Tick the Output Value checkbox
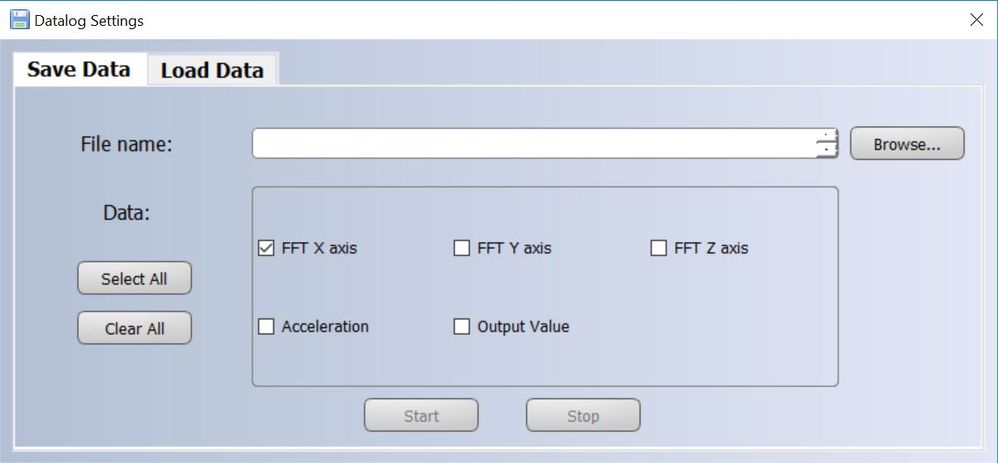 click(461, 327)
